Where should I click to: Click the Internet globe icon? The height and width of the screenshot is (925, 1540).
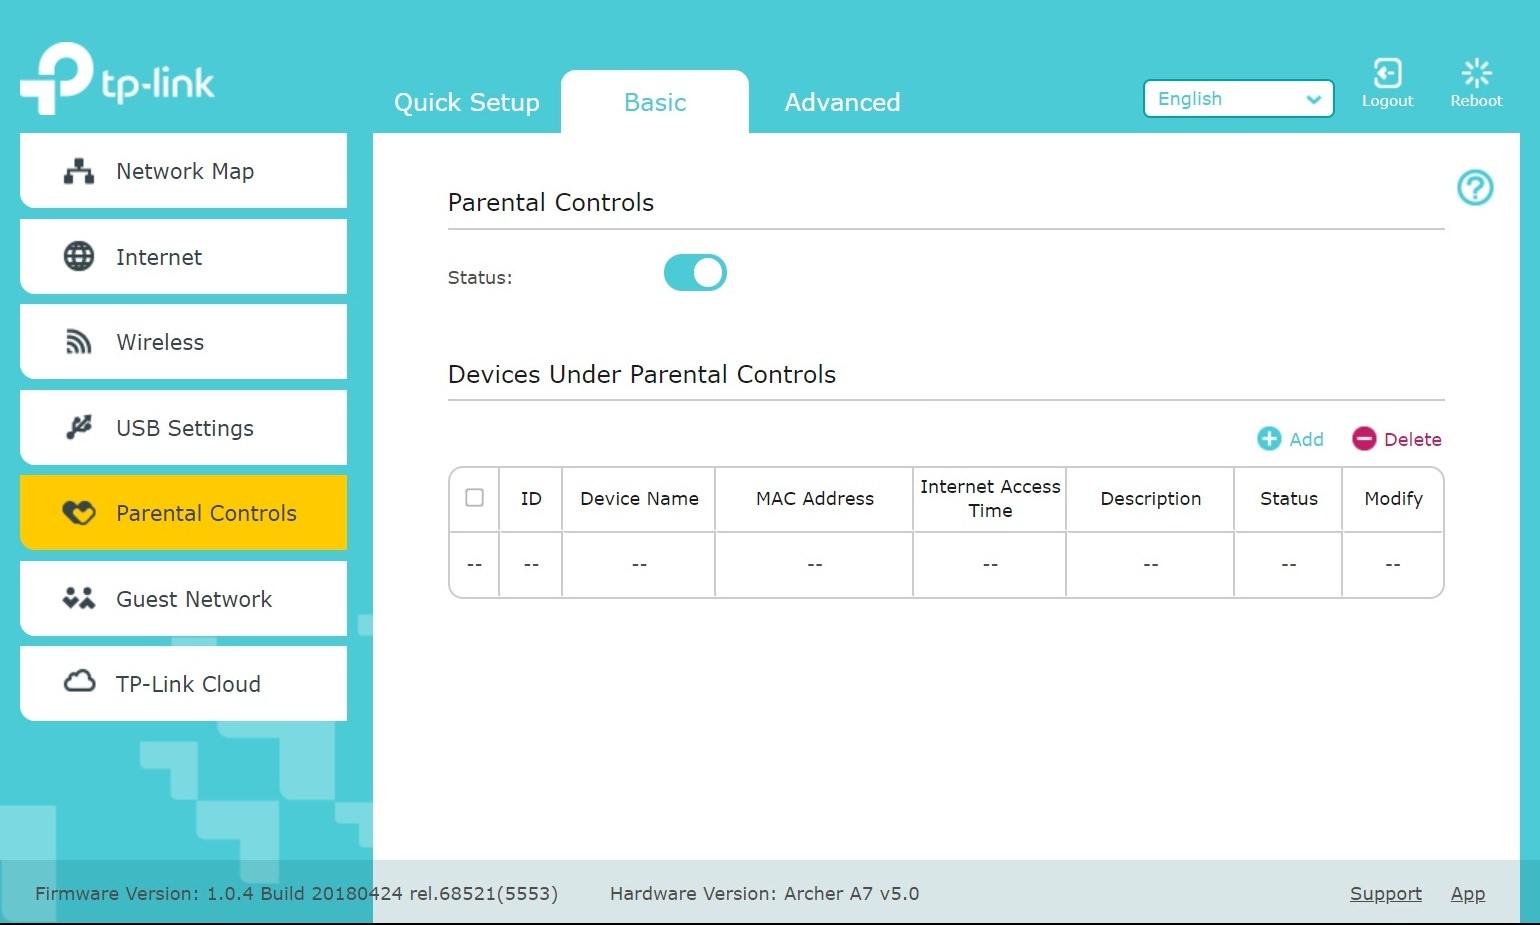coord(79,257)
